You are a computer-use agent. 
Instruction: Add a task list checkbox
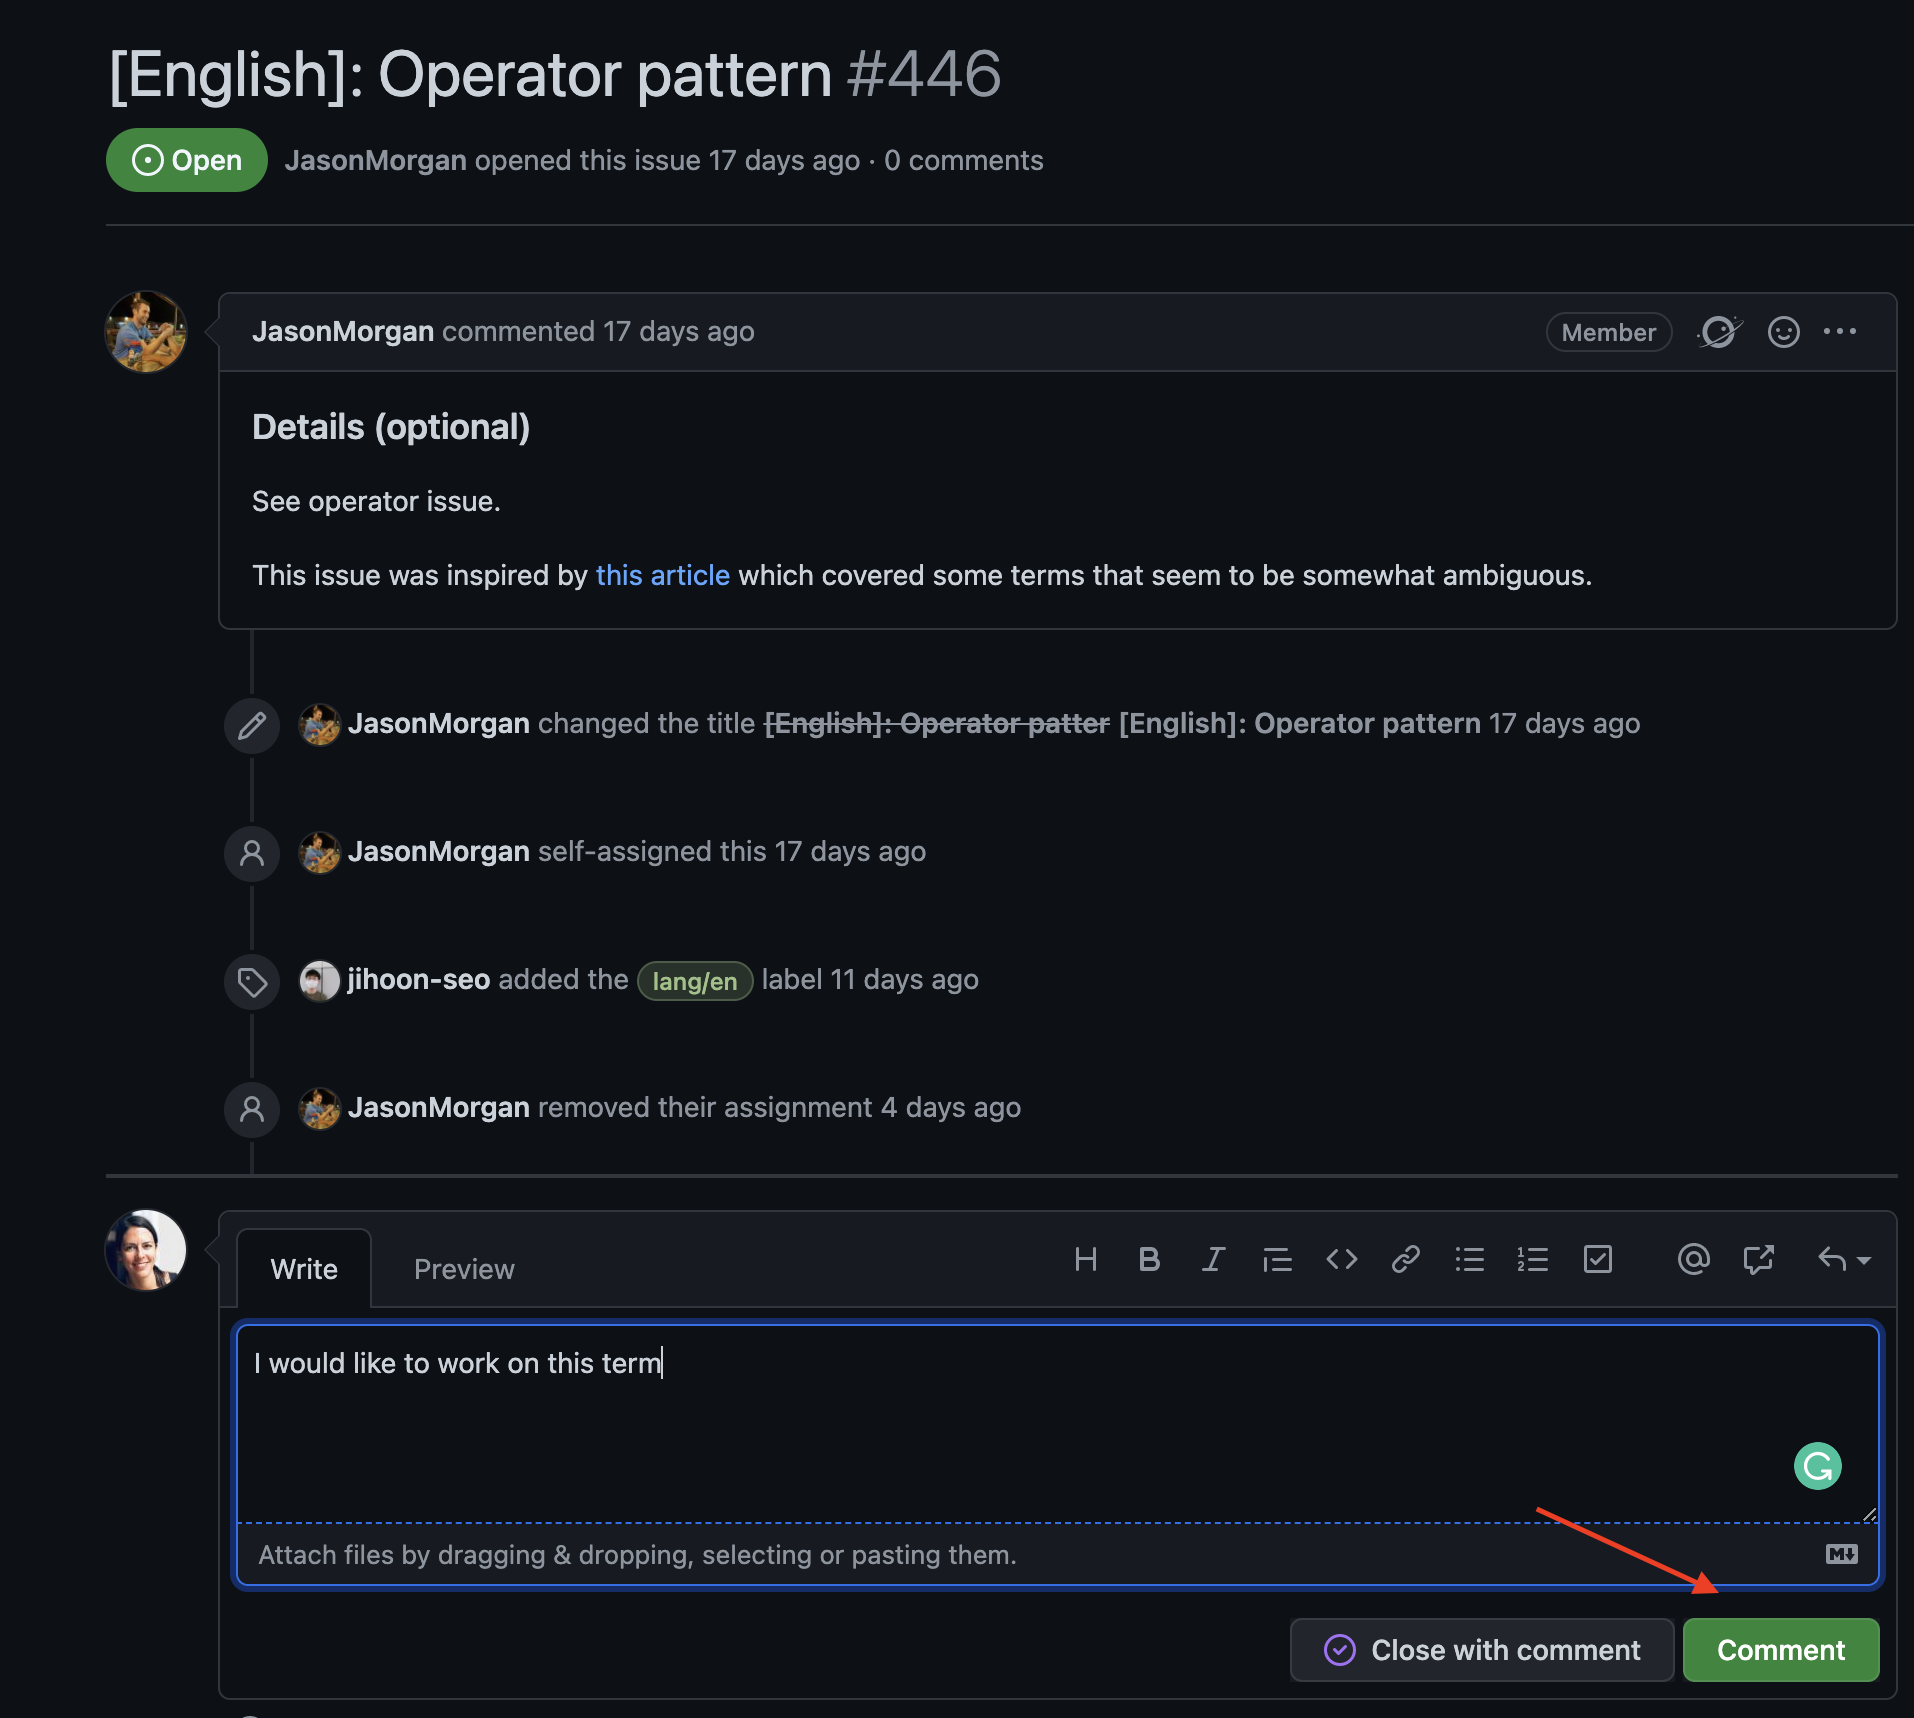(1597, 1259)
